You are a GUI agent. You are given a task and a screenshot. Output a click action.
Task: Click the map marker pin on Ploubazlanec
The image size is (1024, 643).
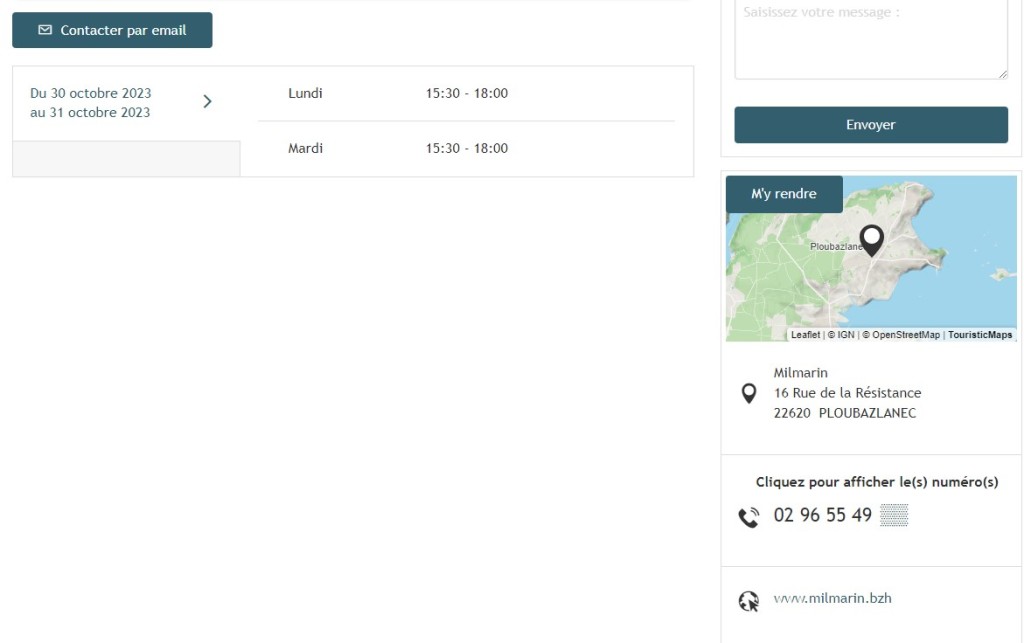coord(872,240)
